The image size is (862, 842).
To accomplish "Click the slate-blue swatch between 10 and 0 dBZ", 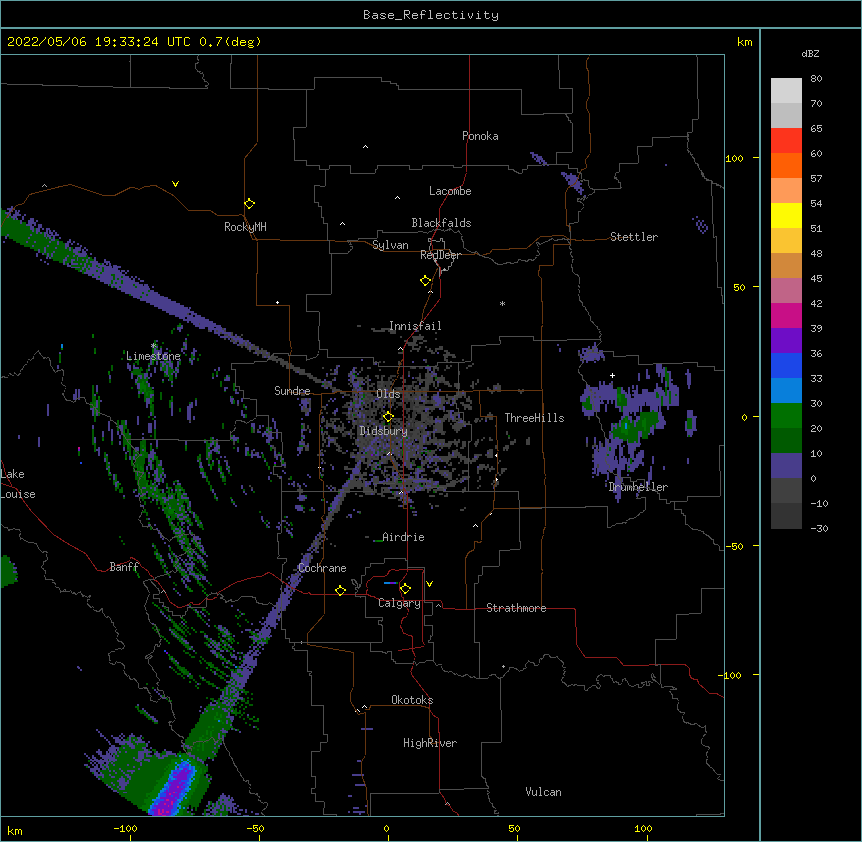I will (786, 466).
